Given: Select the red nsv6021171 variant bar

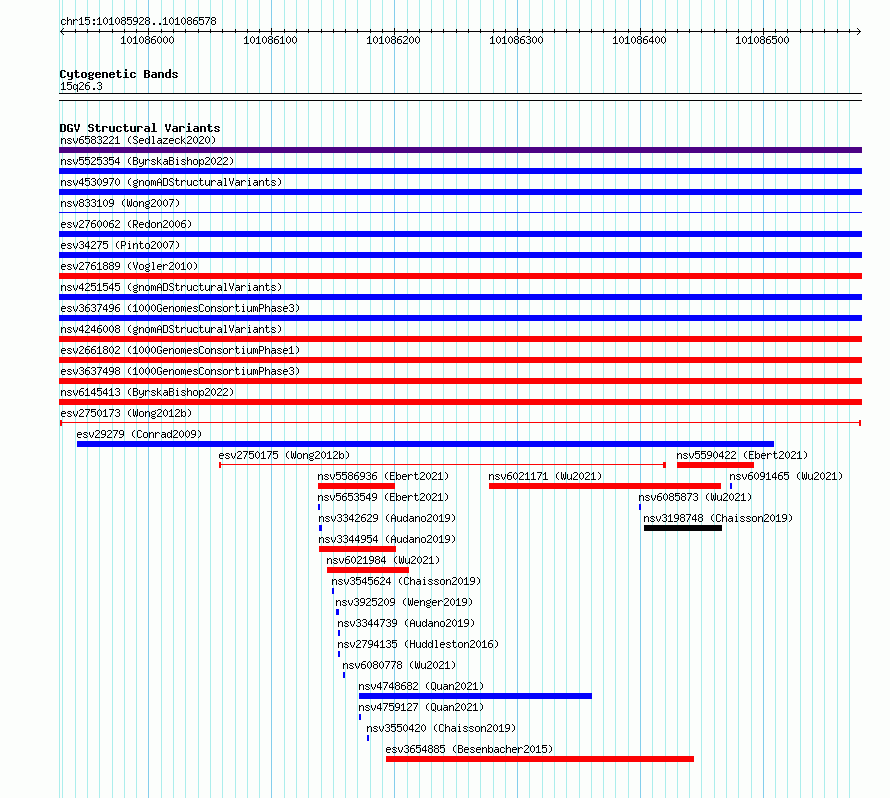Looking at the screenshot, I should [x=604, y=486].
